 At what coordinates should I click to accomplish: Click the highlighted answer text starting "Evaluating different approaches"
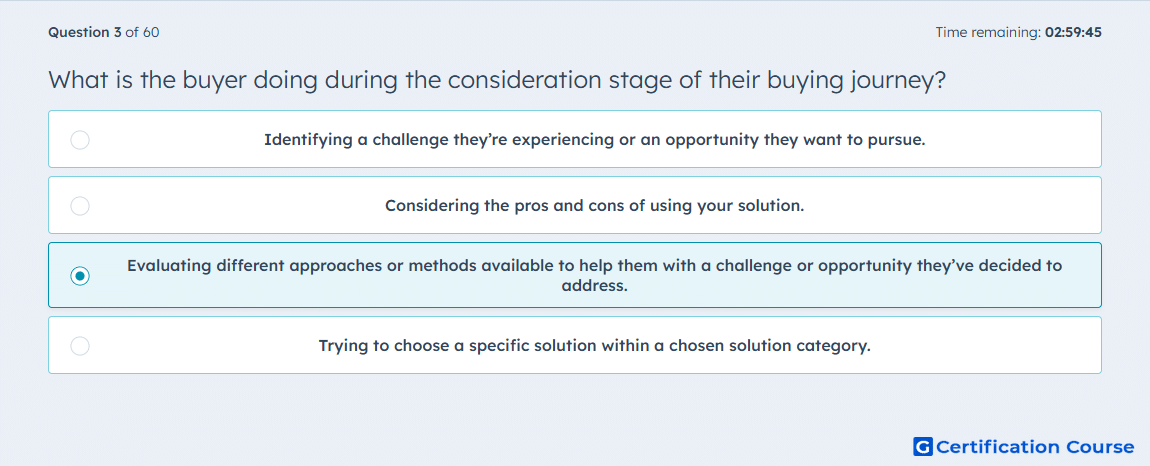click(594, 275)
